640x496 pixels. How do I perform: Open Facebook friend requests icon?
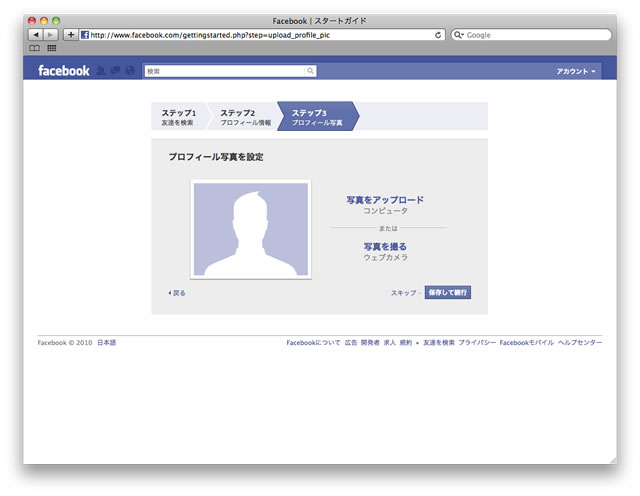pyautogui.click(x=101, y=71)
